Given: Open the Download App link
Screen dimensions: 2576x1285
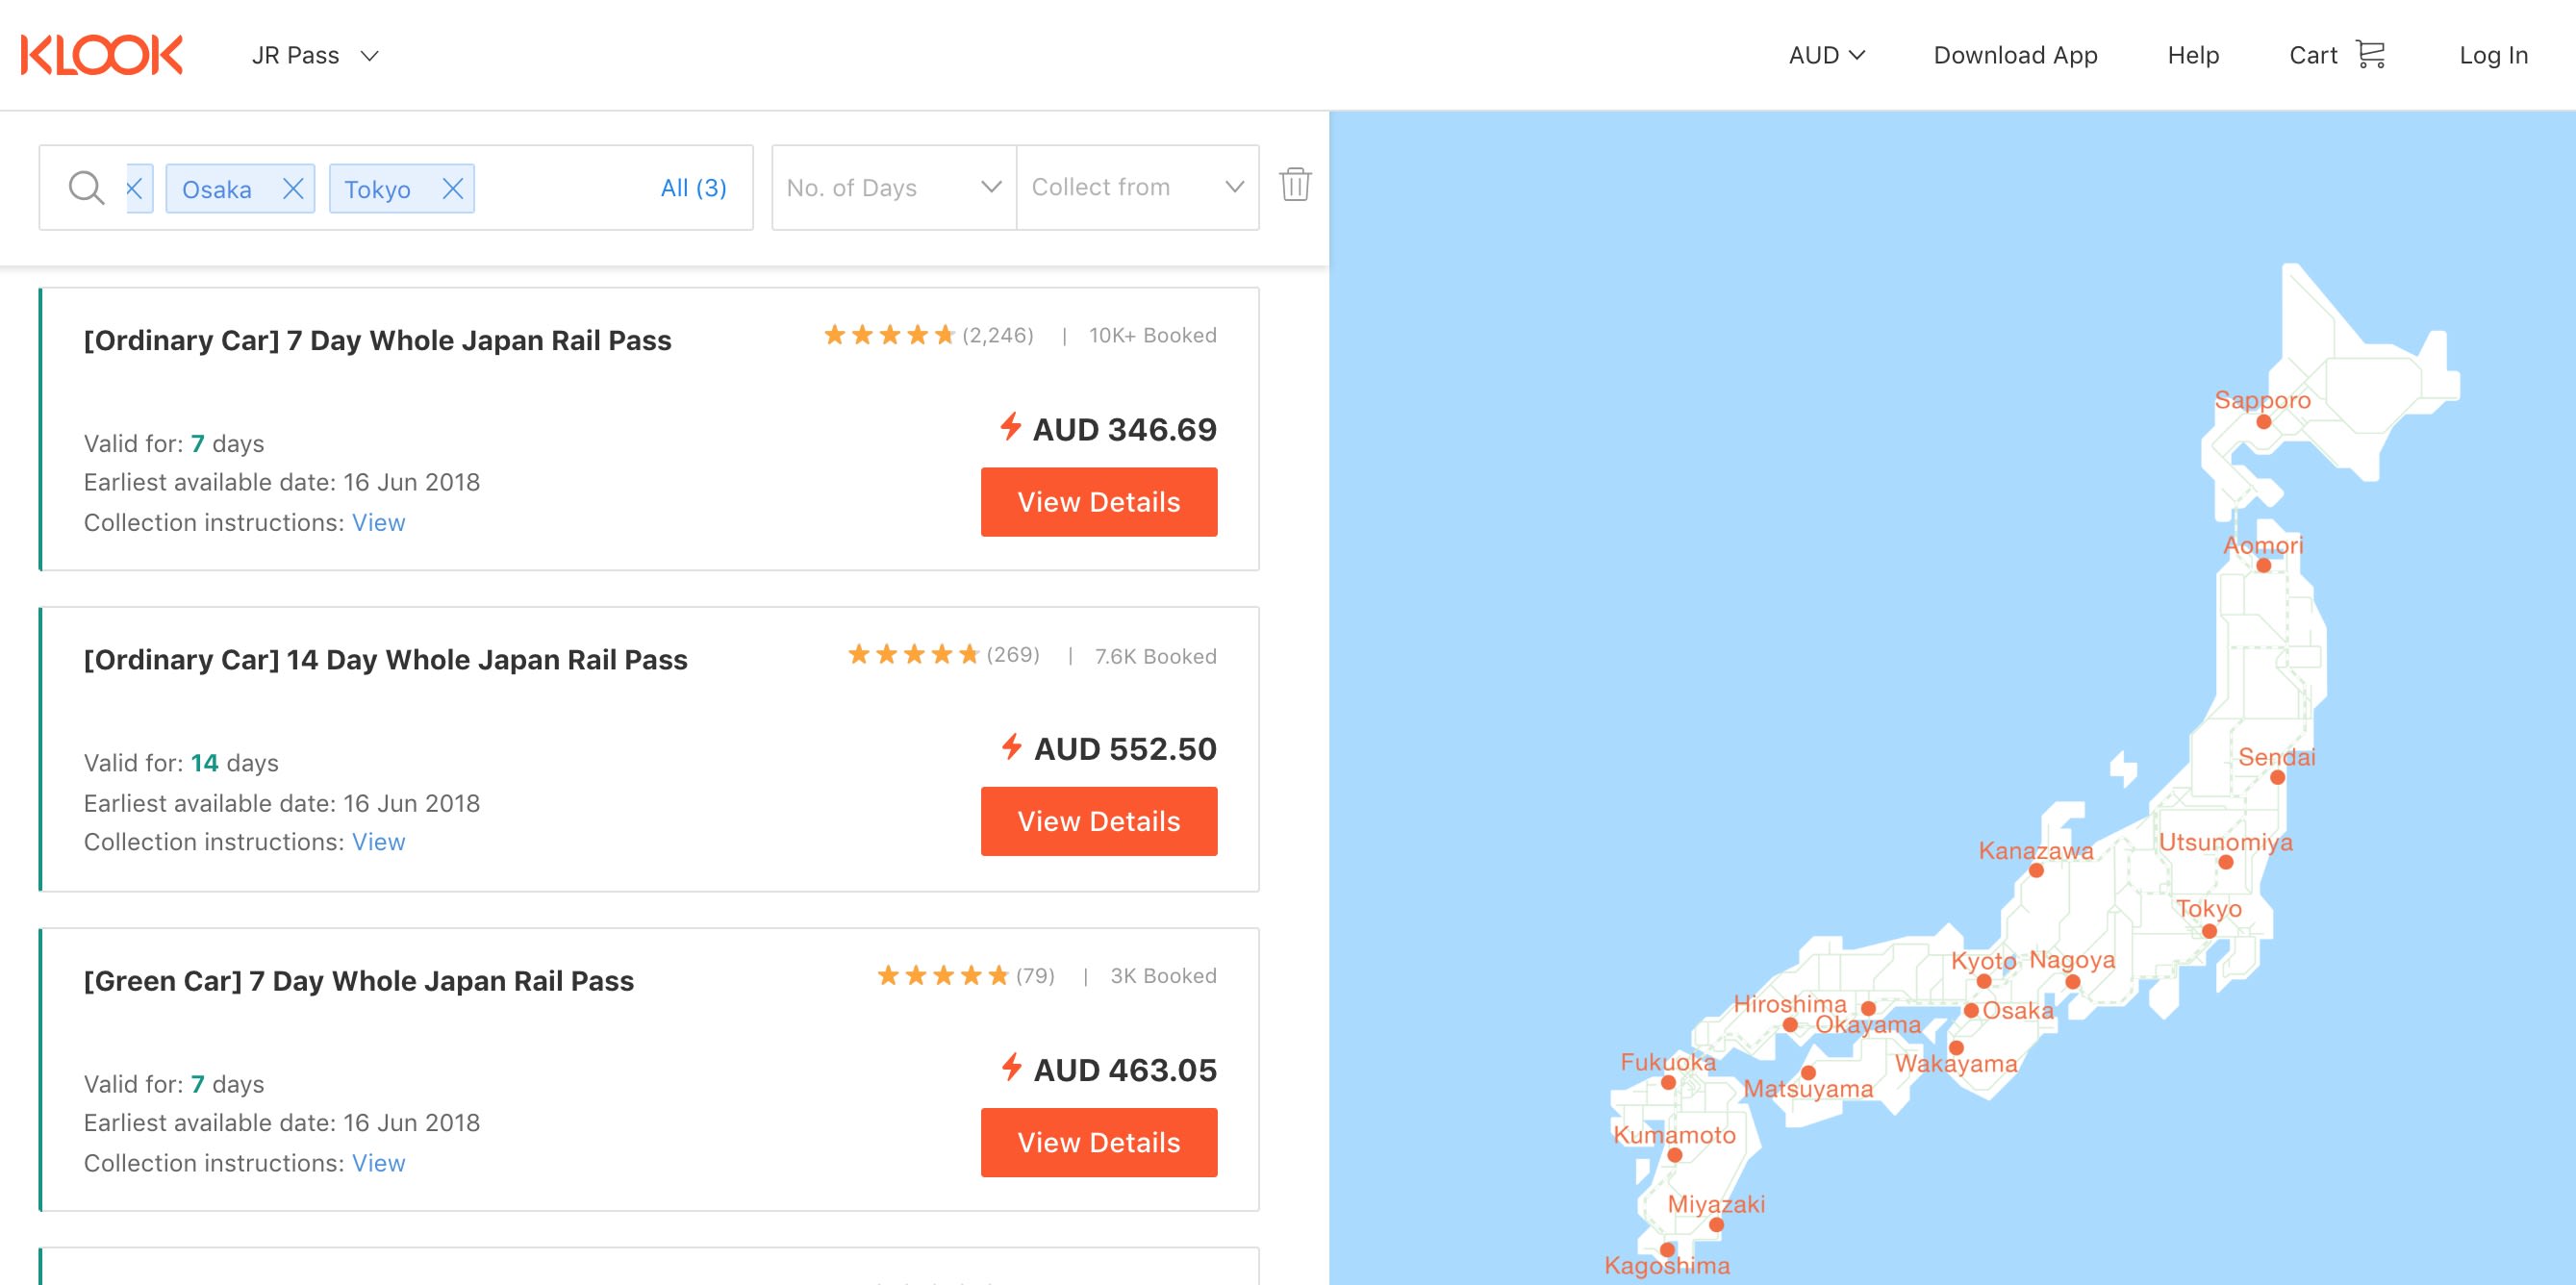Looking at the screenshot, I should [2015, 55].
